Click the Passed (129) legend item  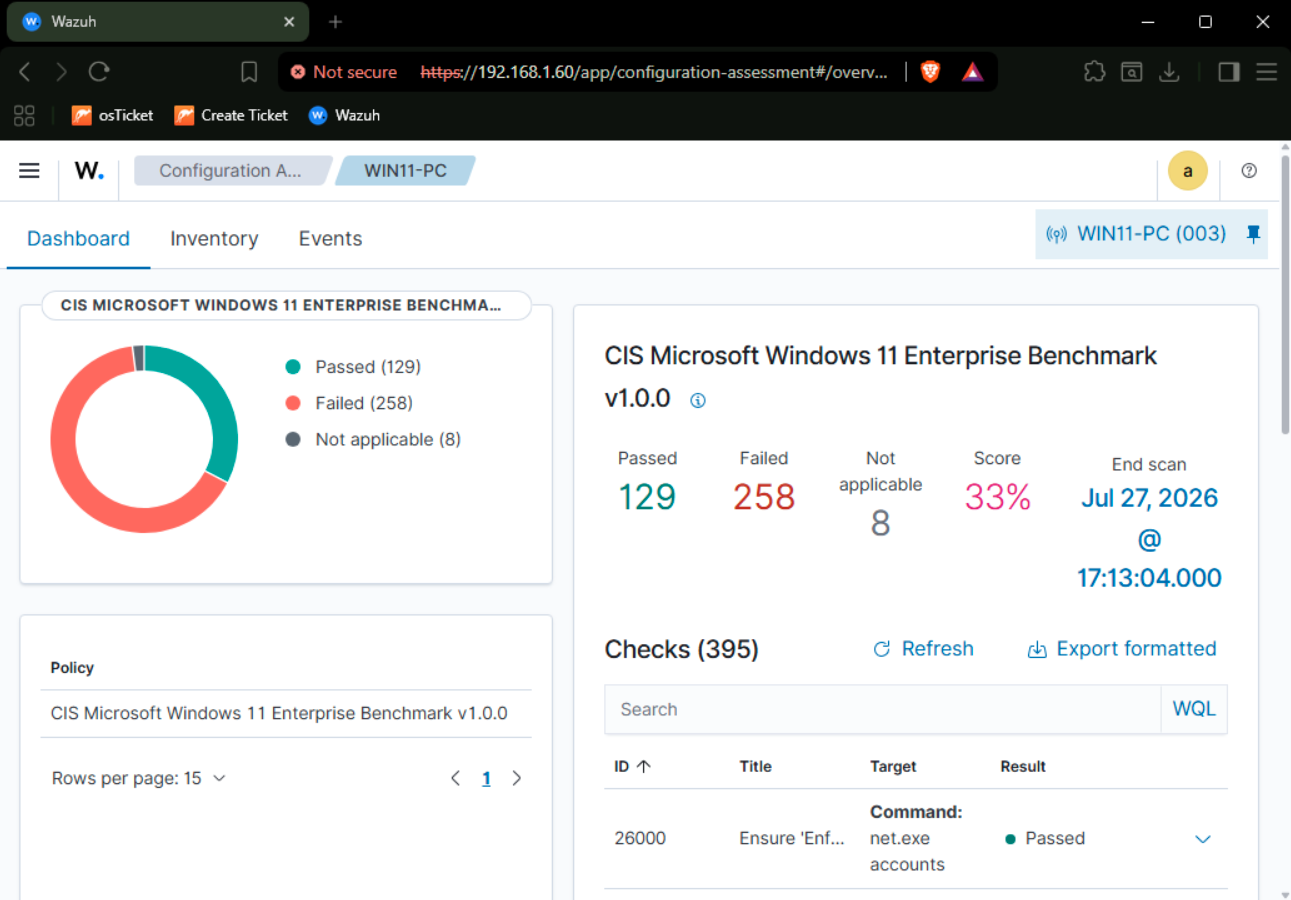353,367
